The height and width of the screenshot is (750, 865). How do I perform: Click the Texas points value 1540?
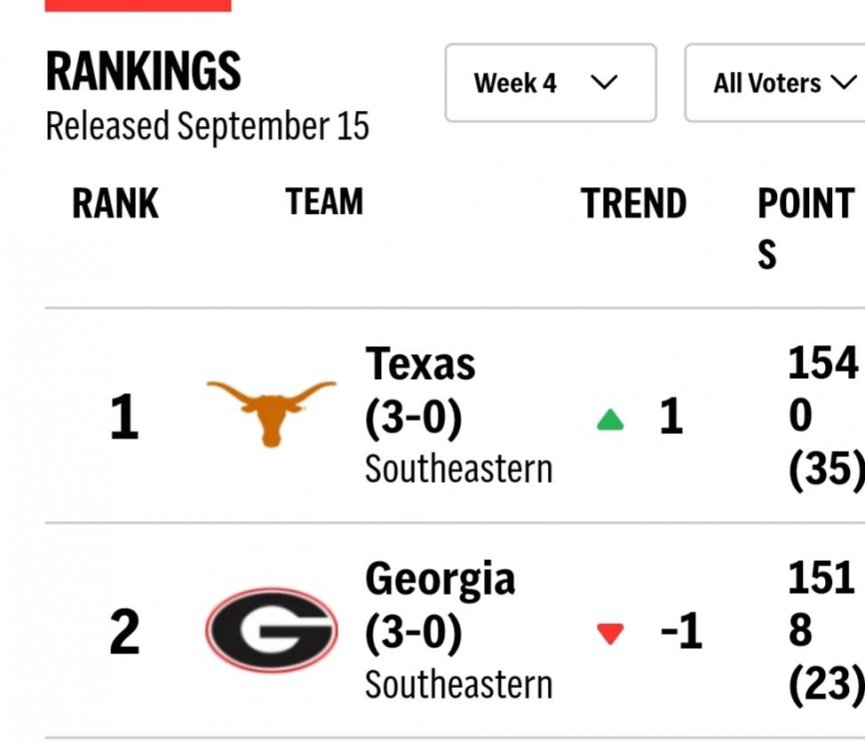tap(822, 390)
